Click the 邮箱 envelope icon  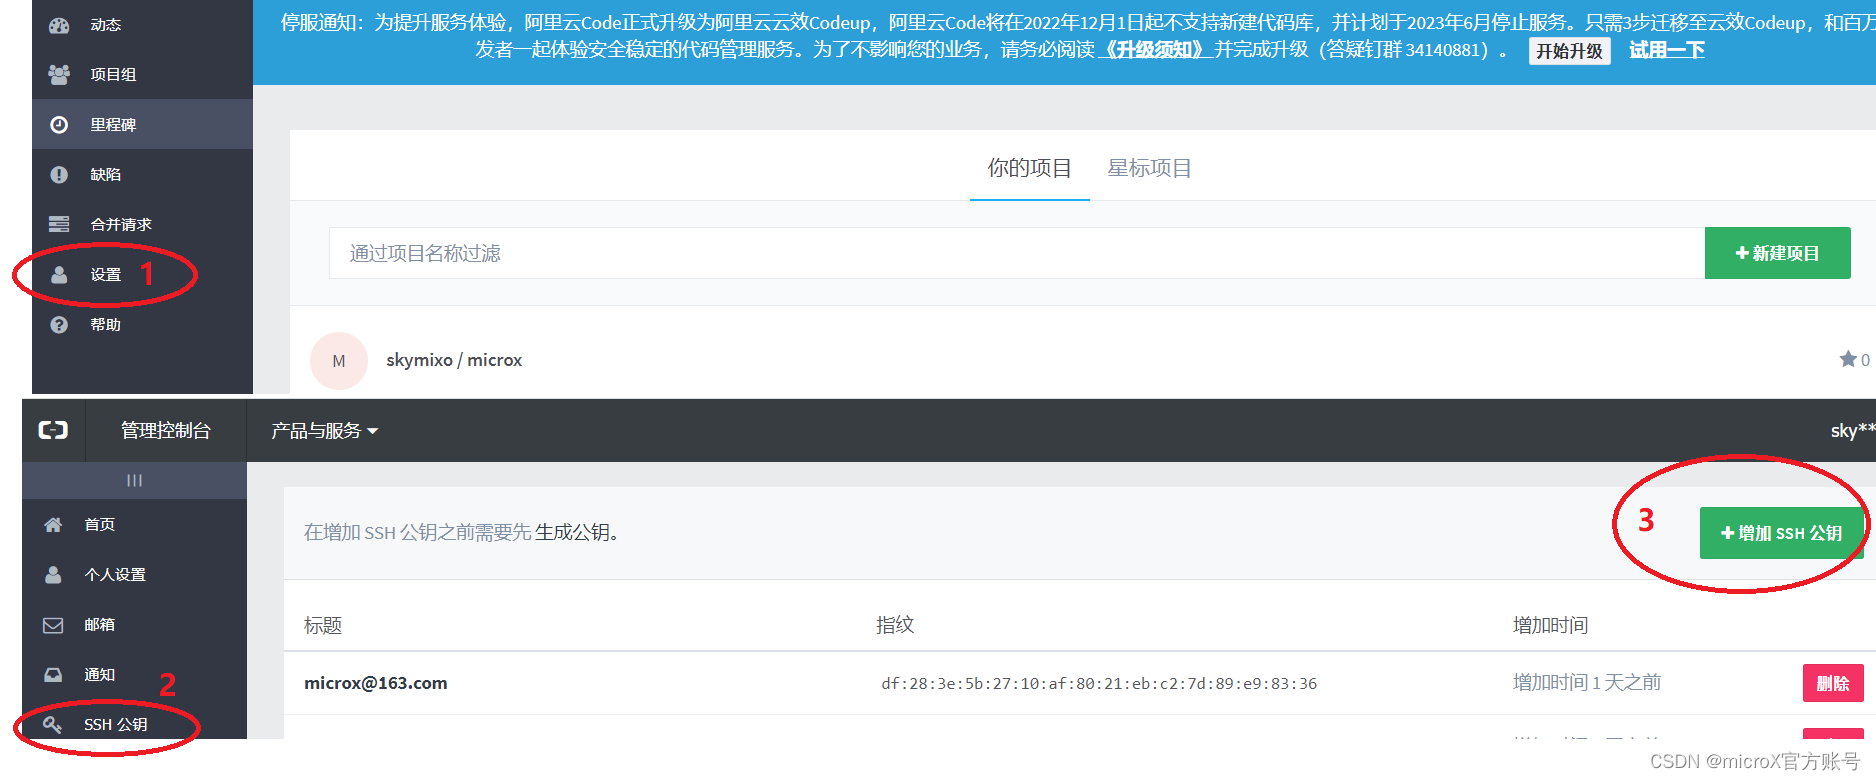click(x=53, y=625)
